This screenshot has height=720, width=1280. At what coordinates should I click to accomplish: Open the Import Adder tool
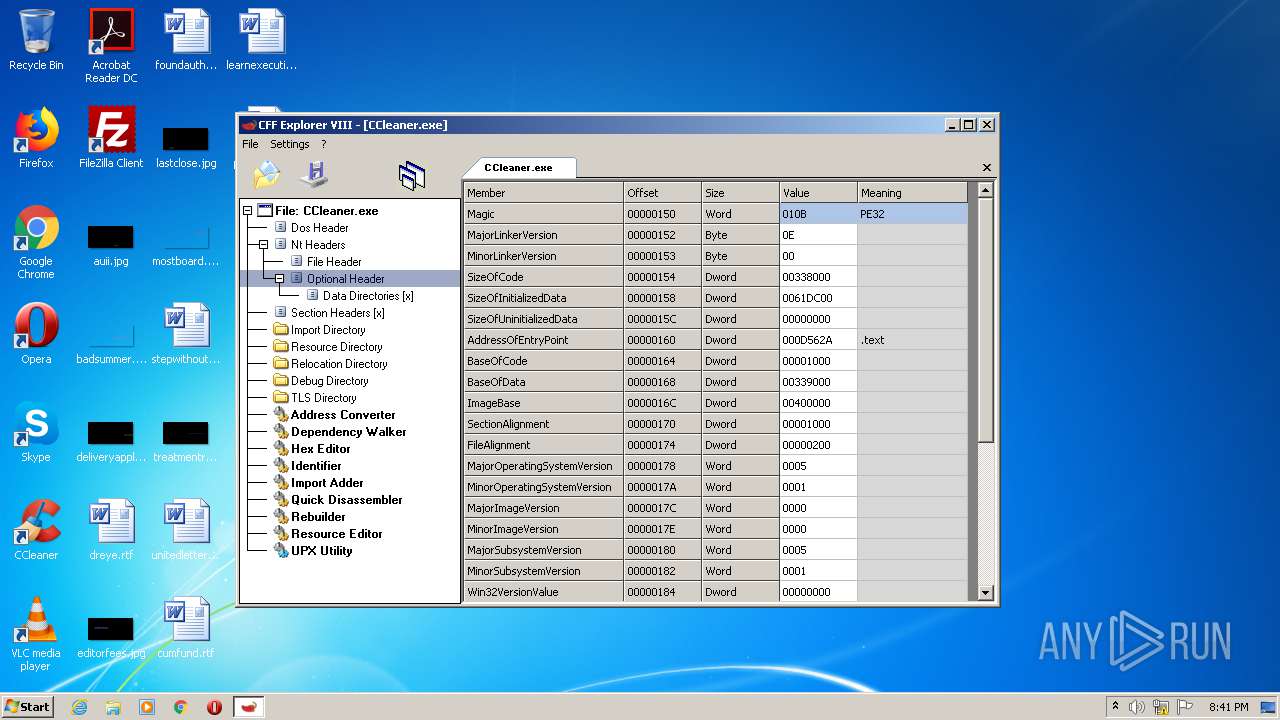327,483
